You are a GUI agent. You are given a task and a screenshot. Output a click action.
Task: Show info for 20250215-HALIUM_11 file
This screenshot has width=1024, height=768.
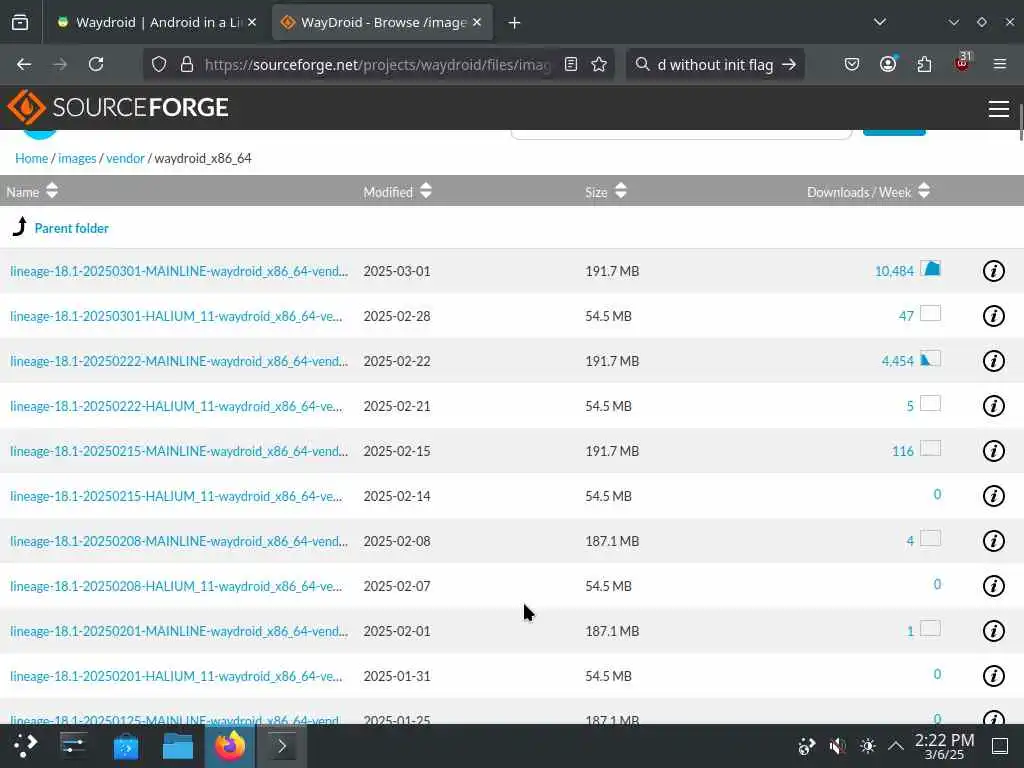pyautogui.click(x=993, y=496)
